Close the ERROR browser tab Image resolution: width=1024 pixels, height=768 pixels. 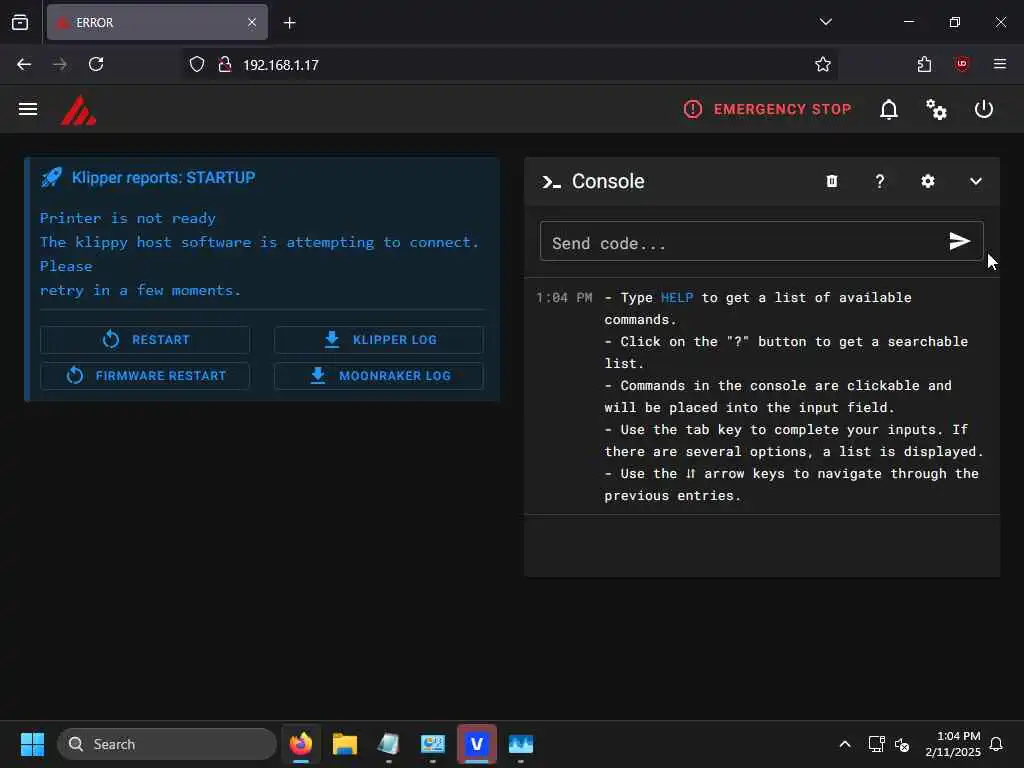tap(251, 23)
